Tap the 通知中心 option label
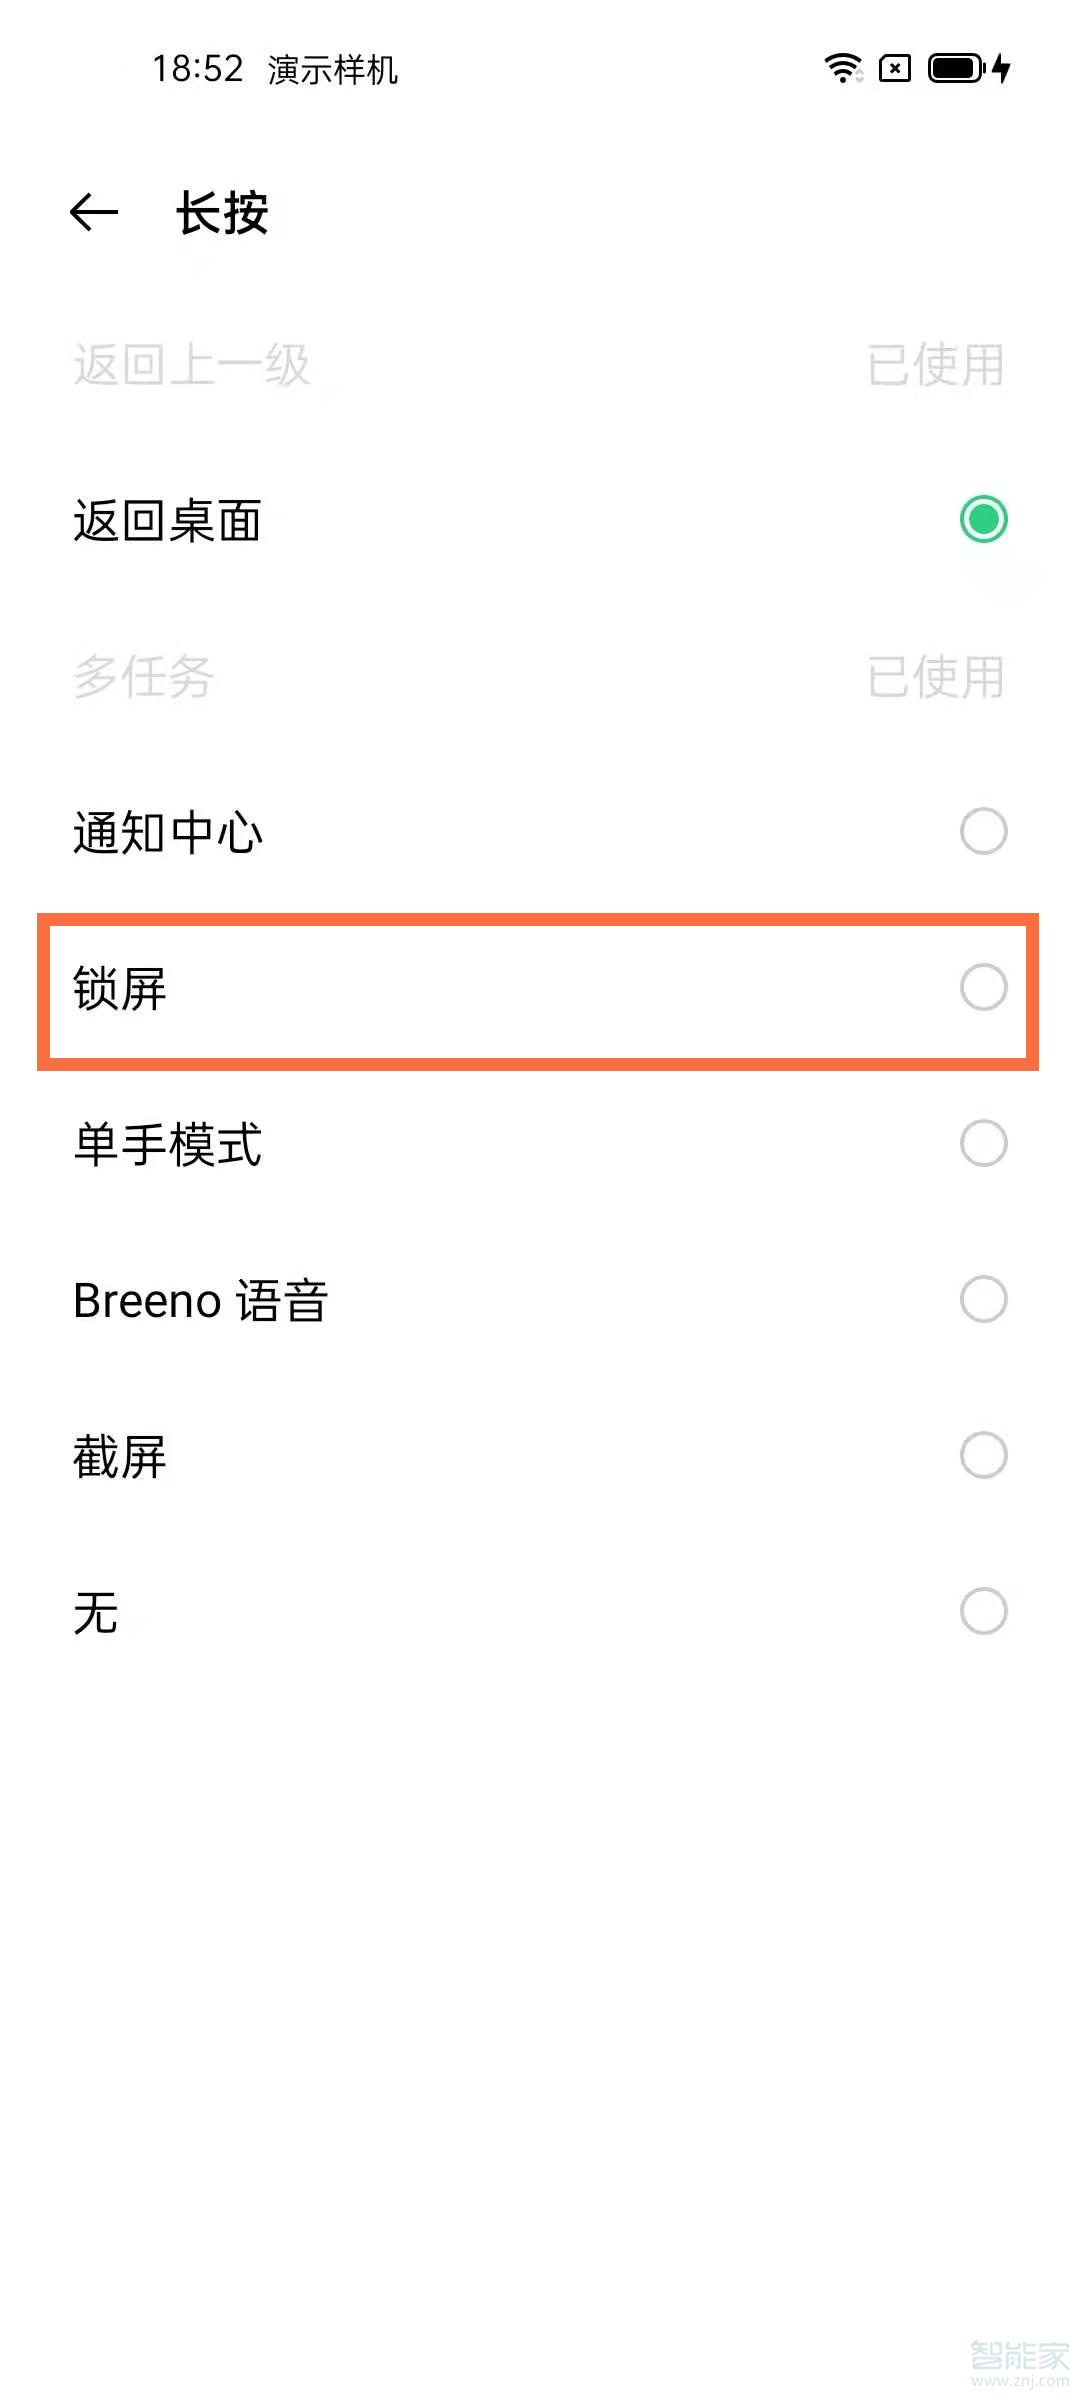Screen dimensions: 1080x2400 pos(168,833)
